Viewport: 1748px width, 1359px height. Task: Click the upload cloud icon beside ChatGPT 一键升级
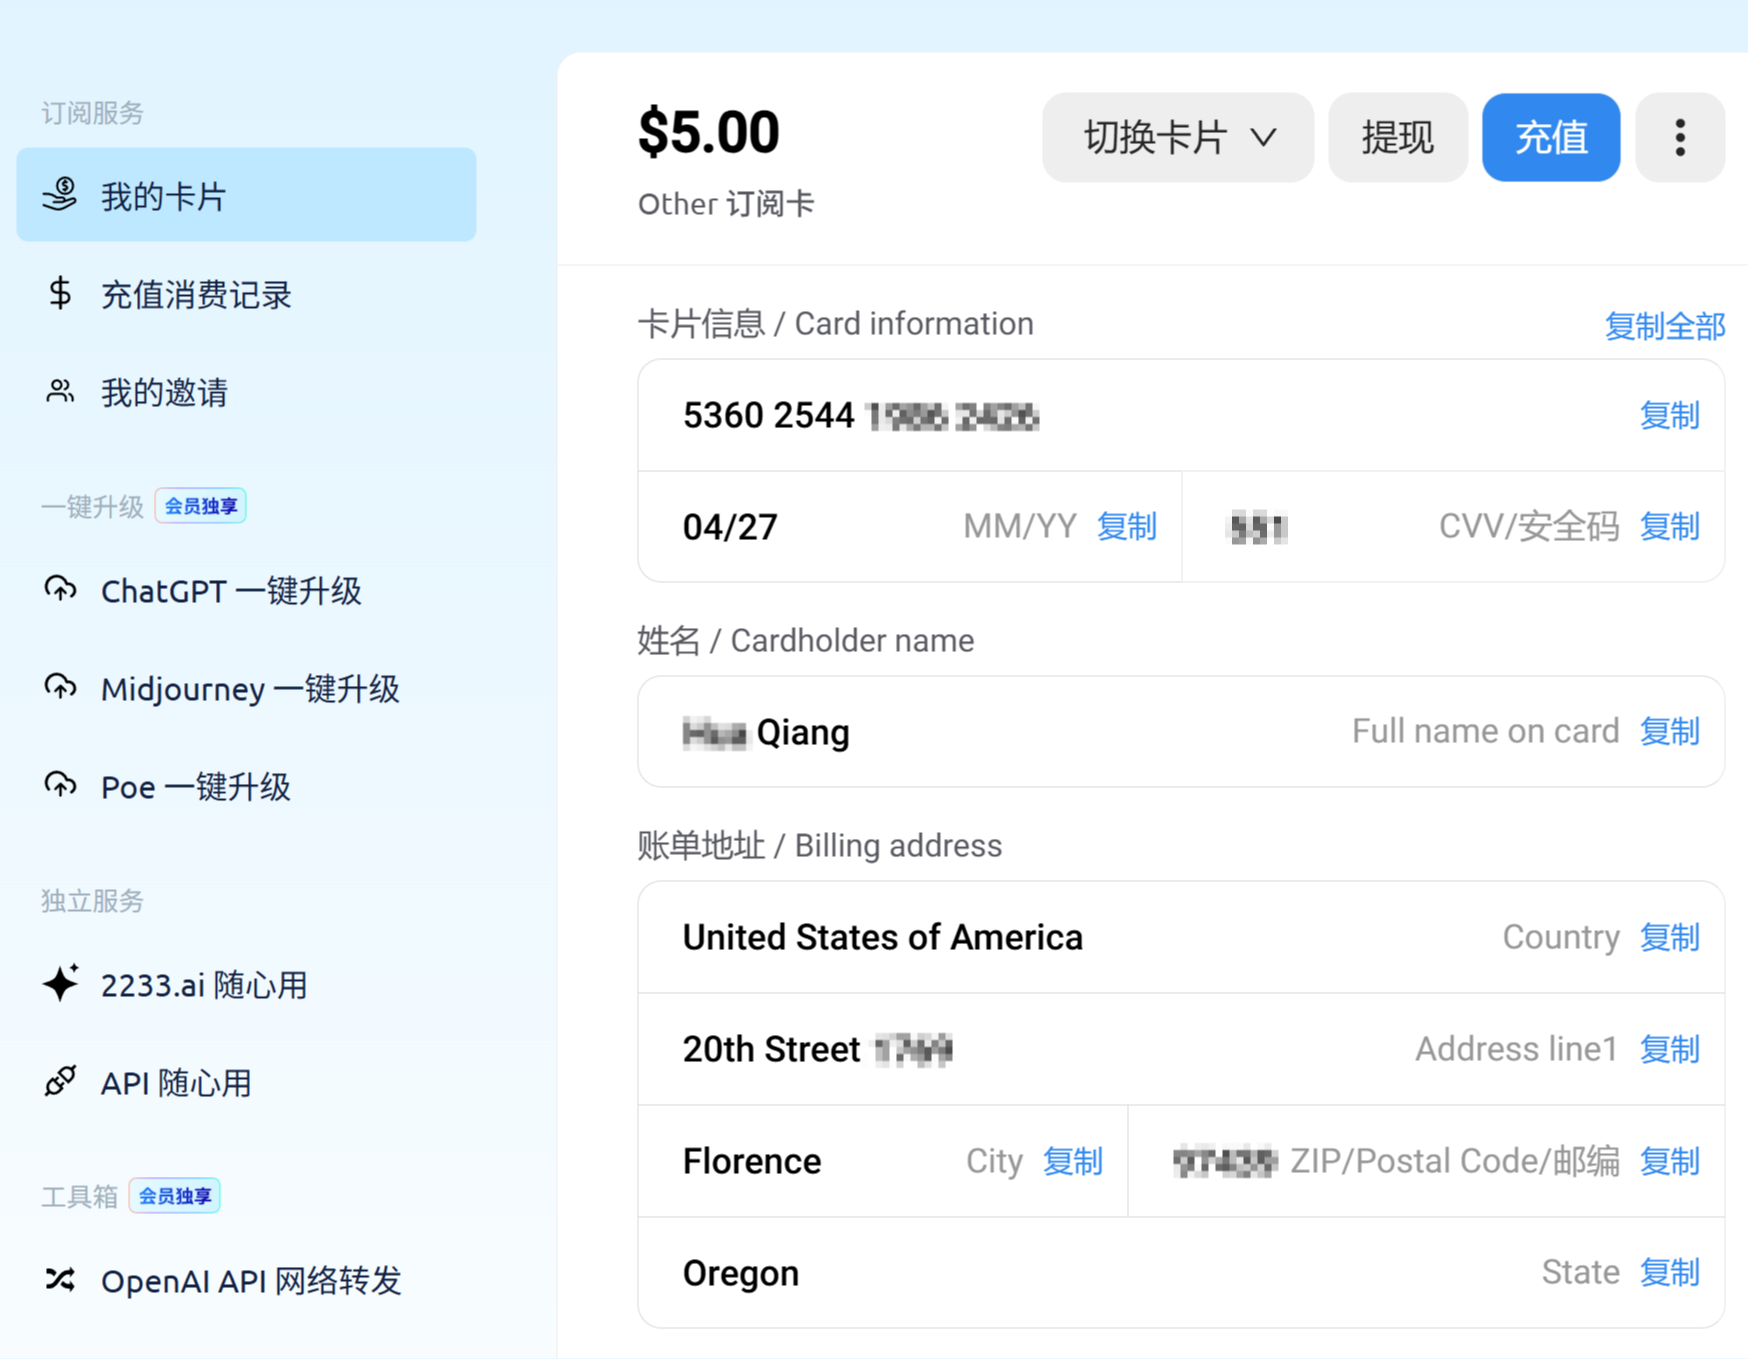[x=60, y=589]
